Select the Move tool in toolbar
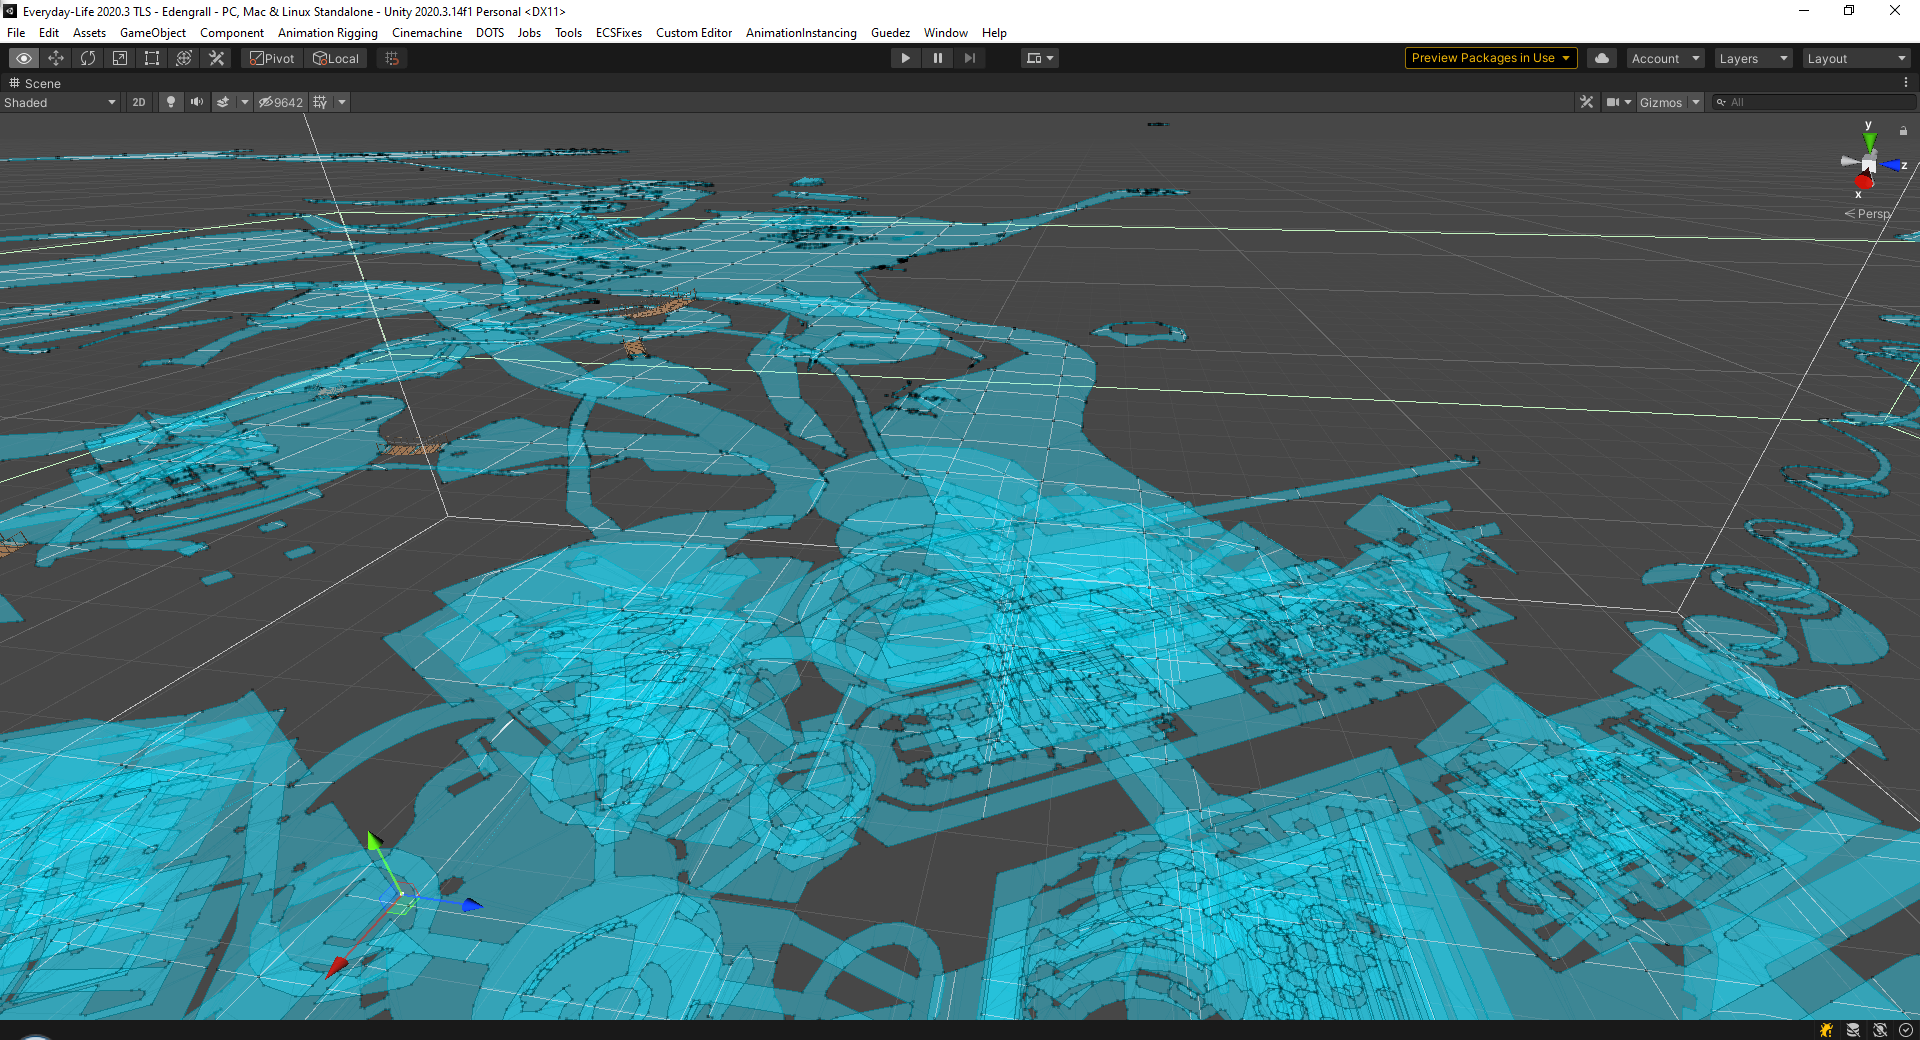Viewport: 1920px width, 1040px height. coord(56,58)
